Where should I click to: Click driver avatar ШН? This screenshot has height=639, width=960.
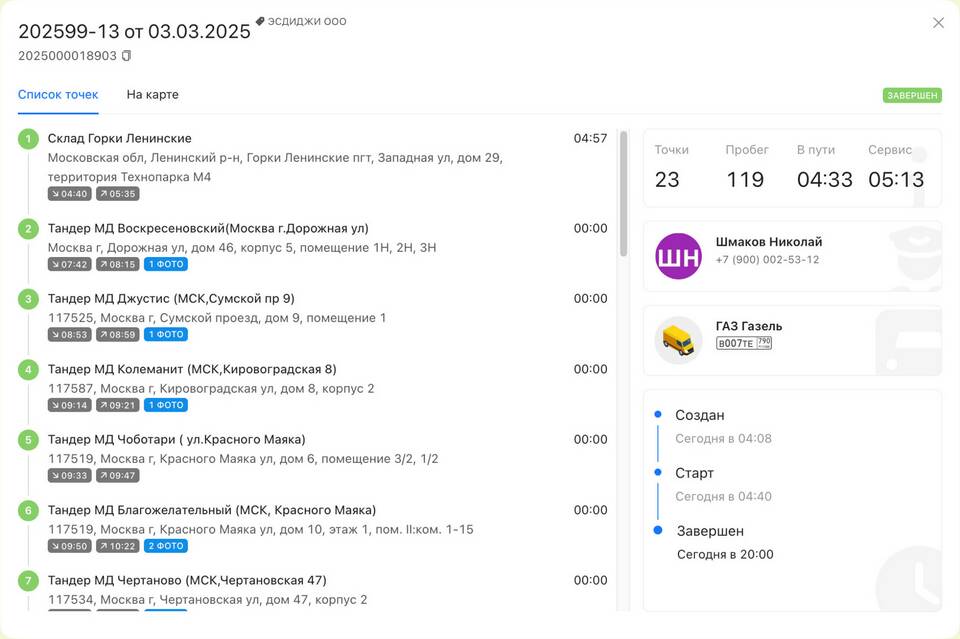(678, 256)
